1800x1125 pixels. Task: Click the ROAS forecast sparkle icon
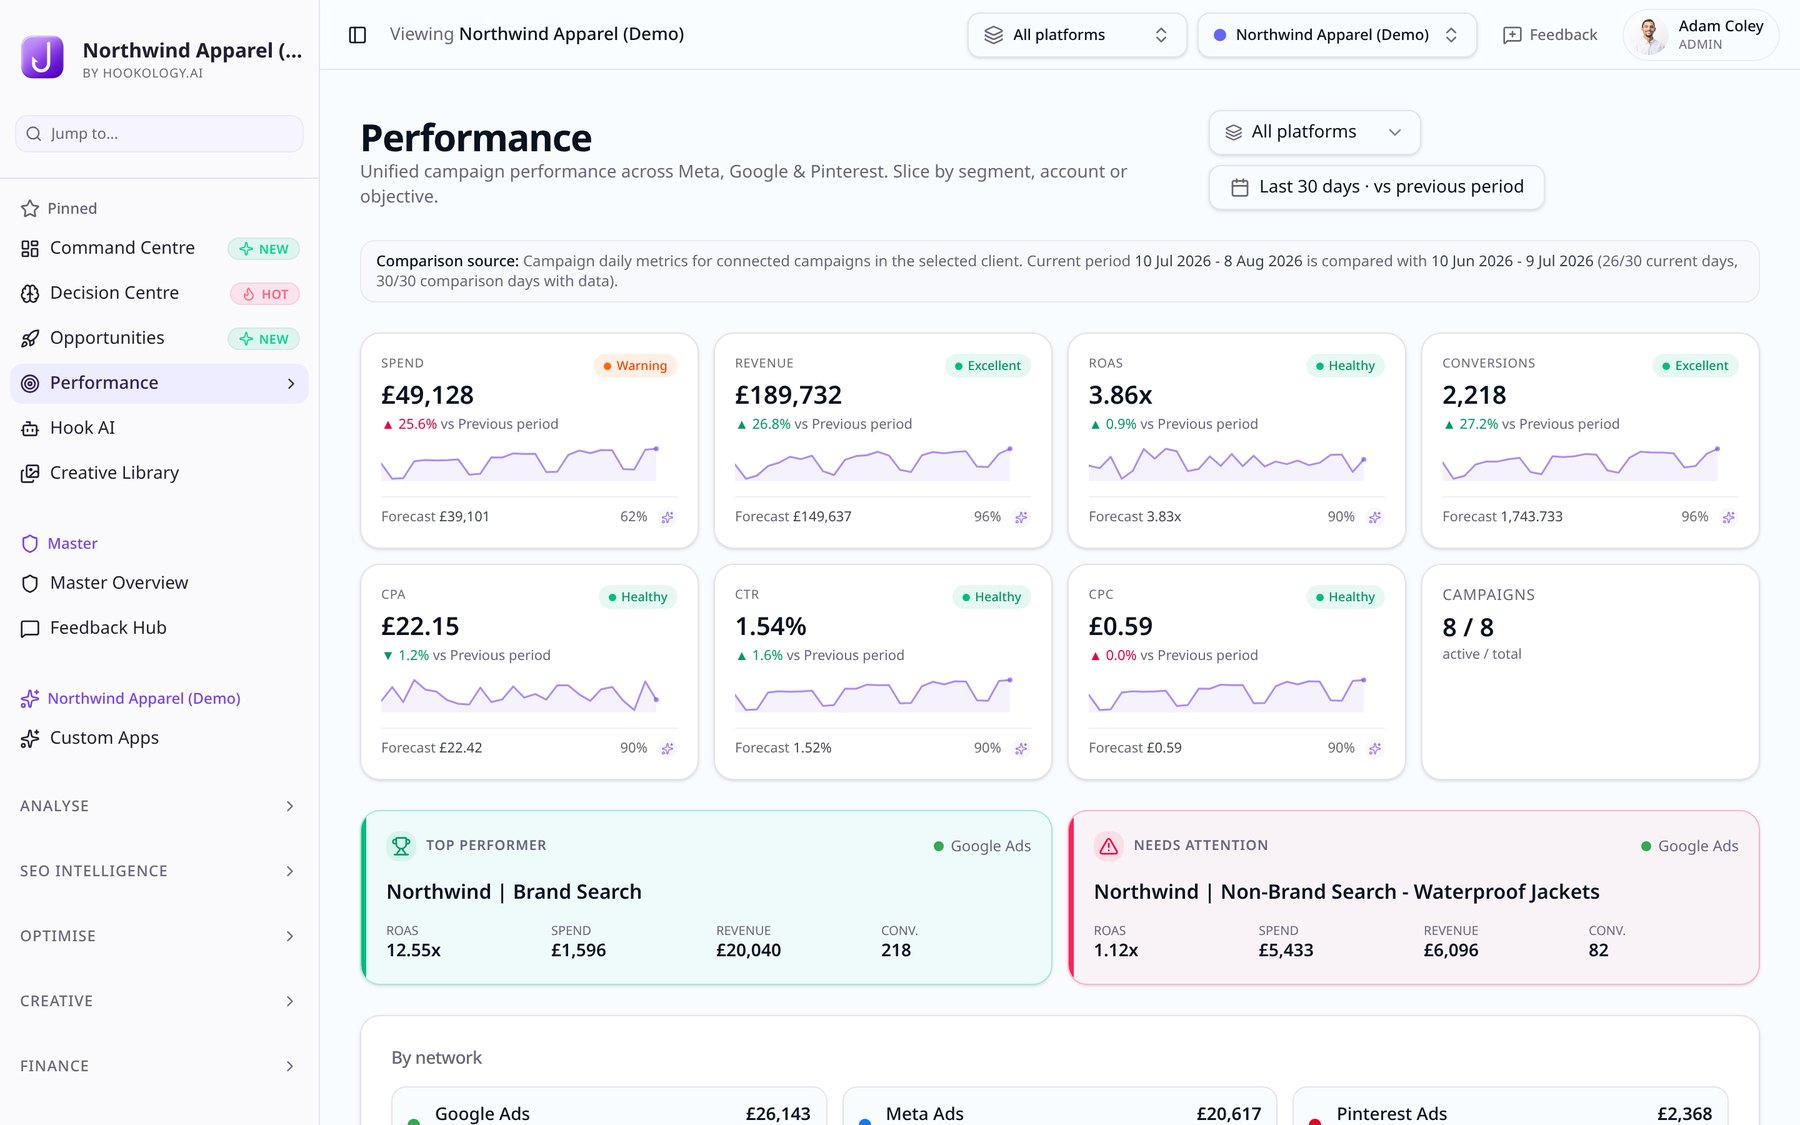pos(1375,517)
